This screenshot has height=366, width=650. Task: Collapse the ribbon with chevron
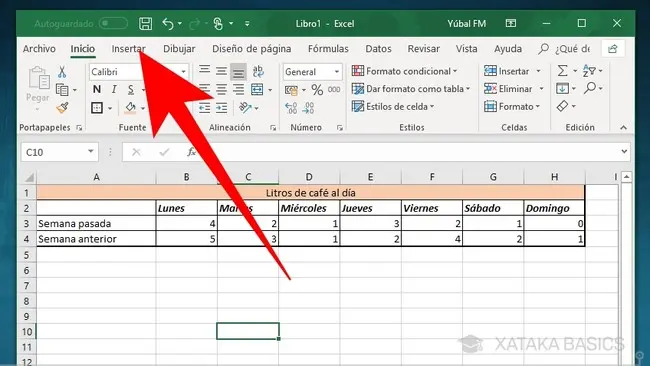pyautogui.click(x=623, y=128)
